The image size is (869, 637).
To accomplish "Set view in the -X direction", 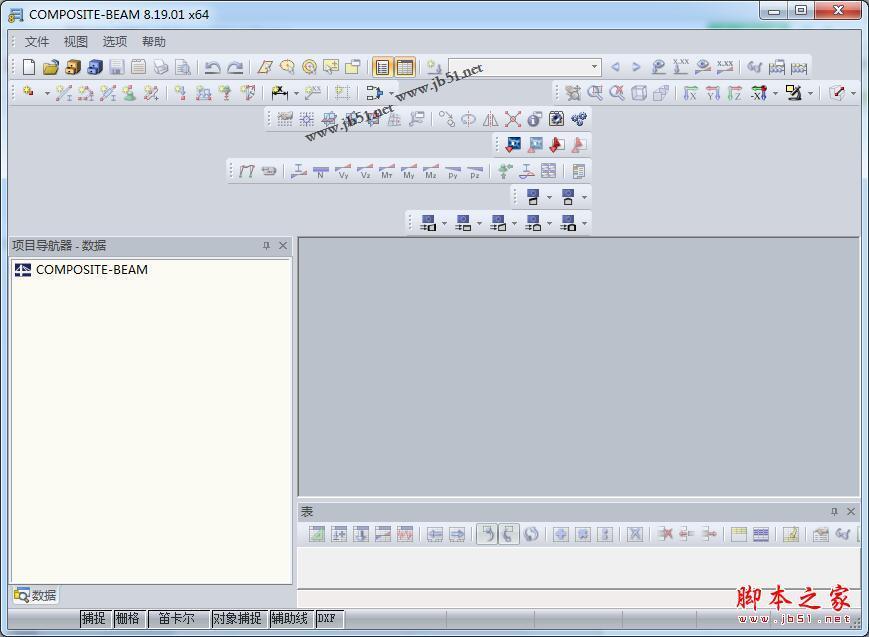I will pyautogui.click(x=759, y=93).
